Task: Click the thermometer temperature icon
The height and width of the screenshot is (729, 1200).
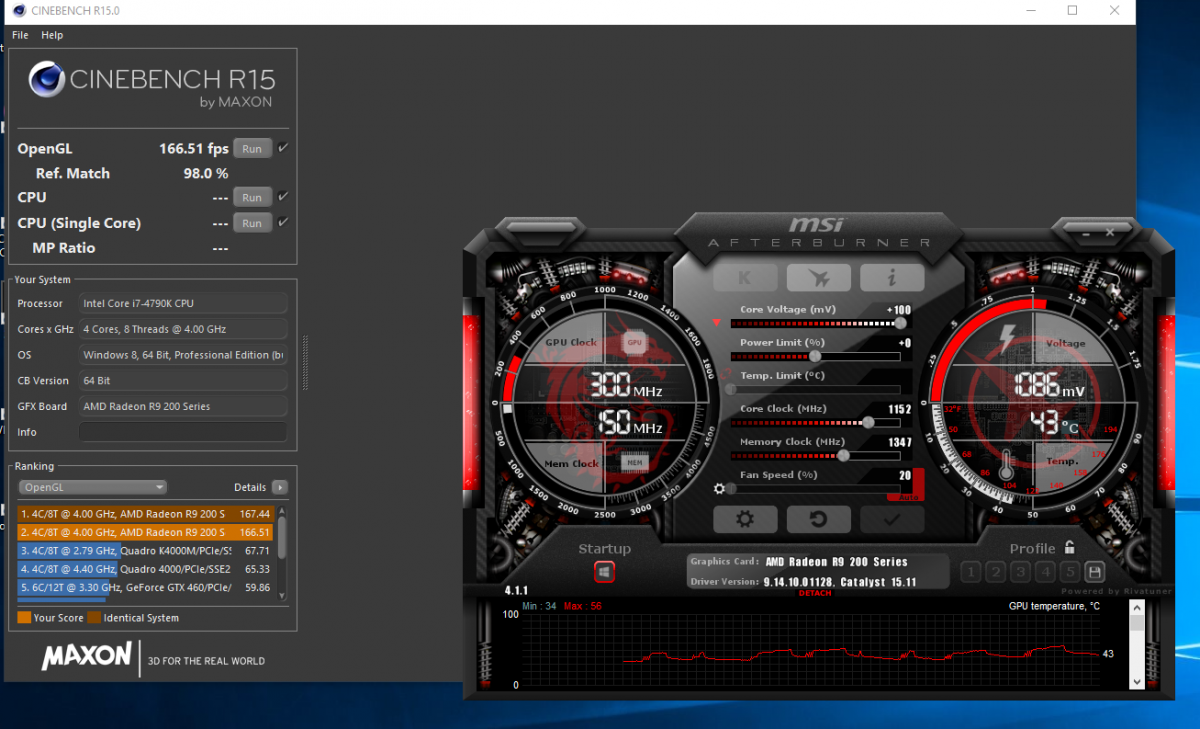Action: [x=1007, y=466]
